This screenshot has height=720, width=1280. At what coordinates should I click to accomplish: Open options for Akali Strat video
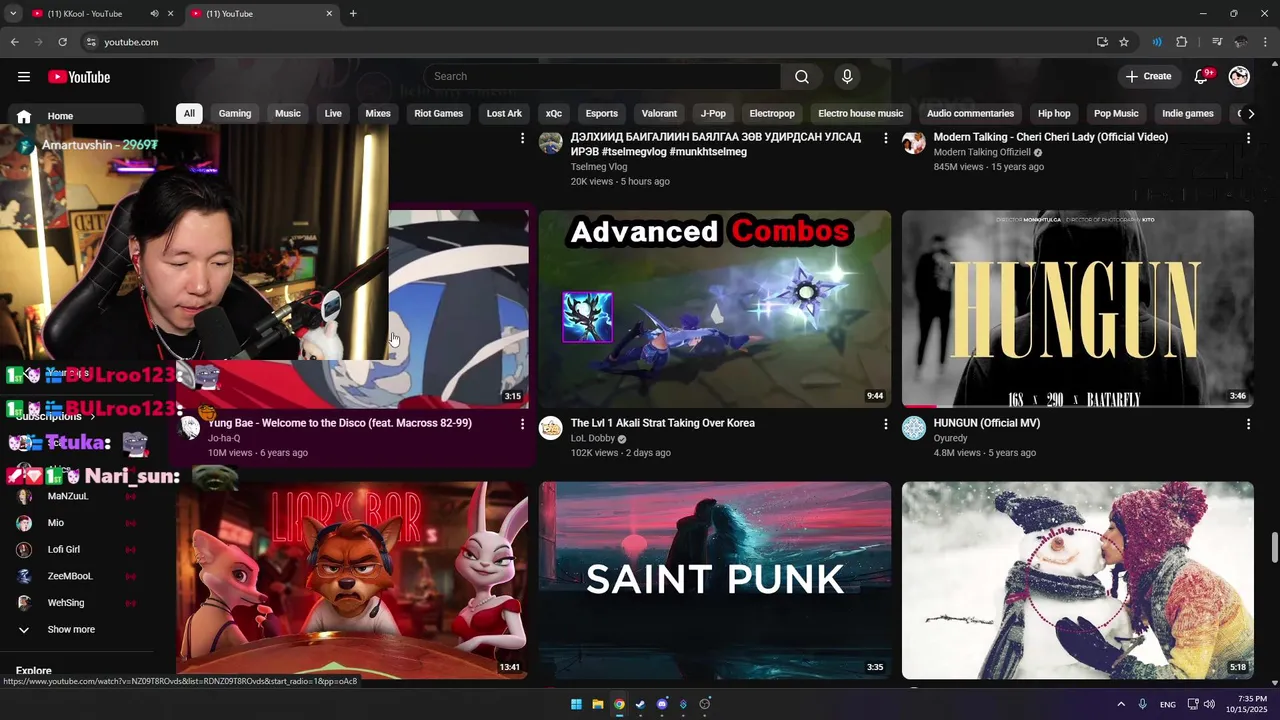pos(885,424)
